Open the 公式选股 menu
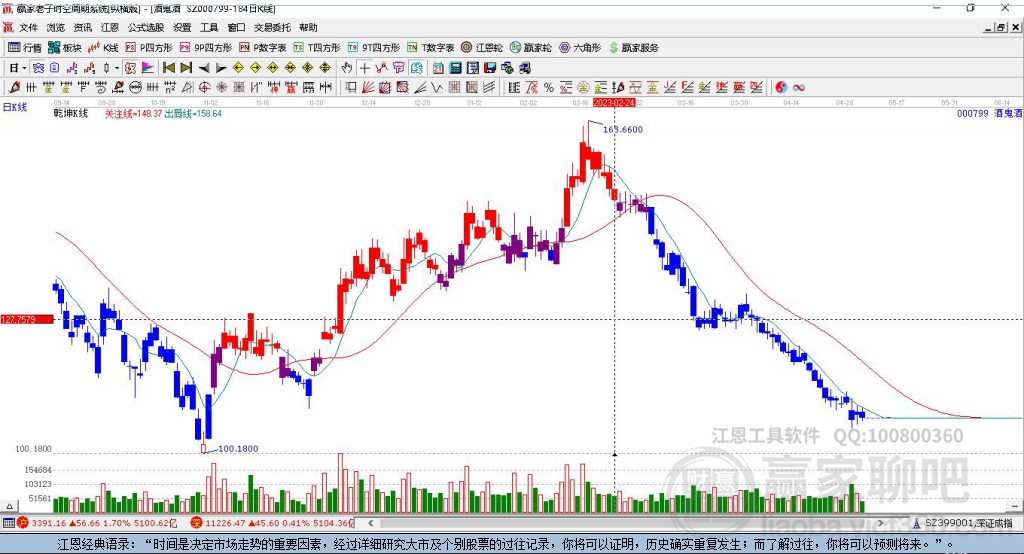Image resolution: width=1024 pixels, height=554 pixels. [x=146, y=27]
